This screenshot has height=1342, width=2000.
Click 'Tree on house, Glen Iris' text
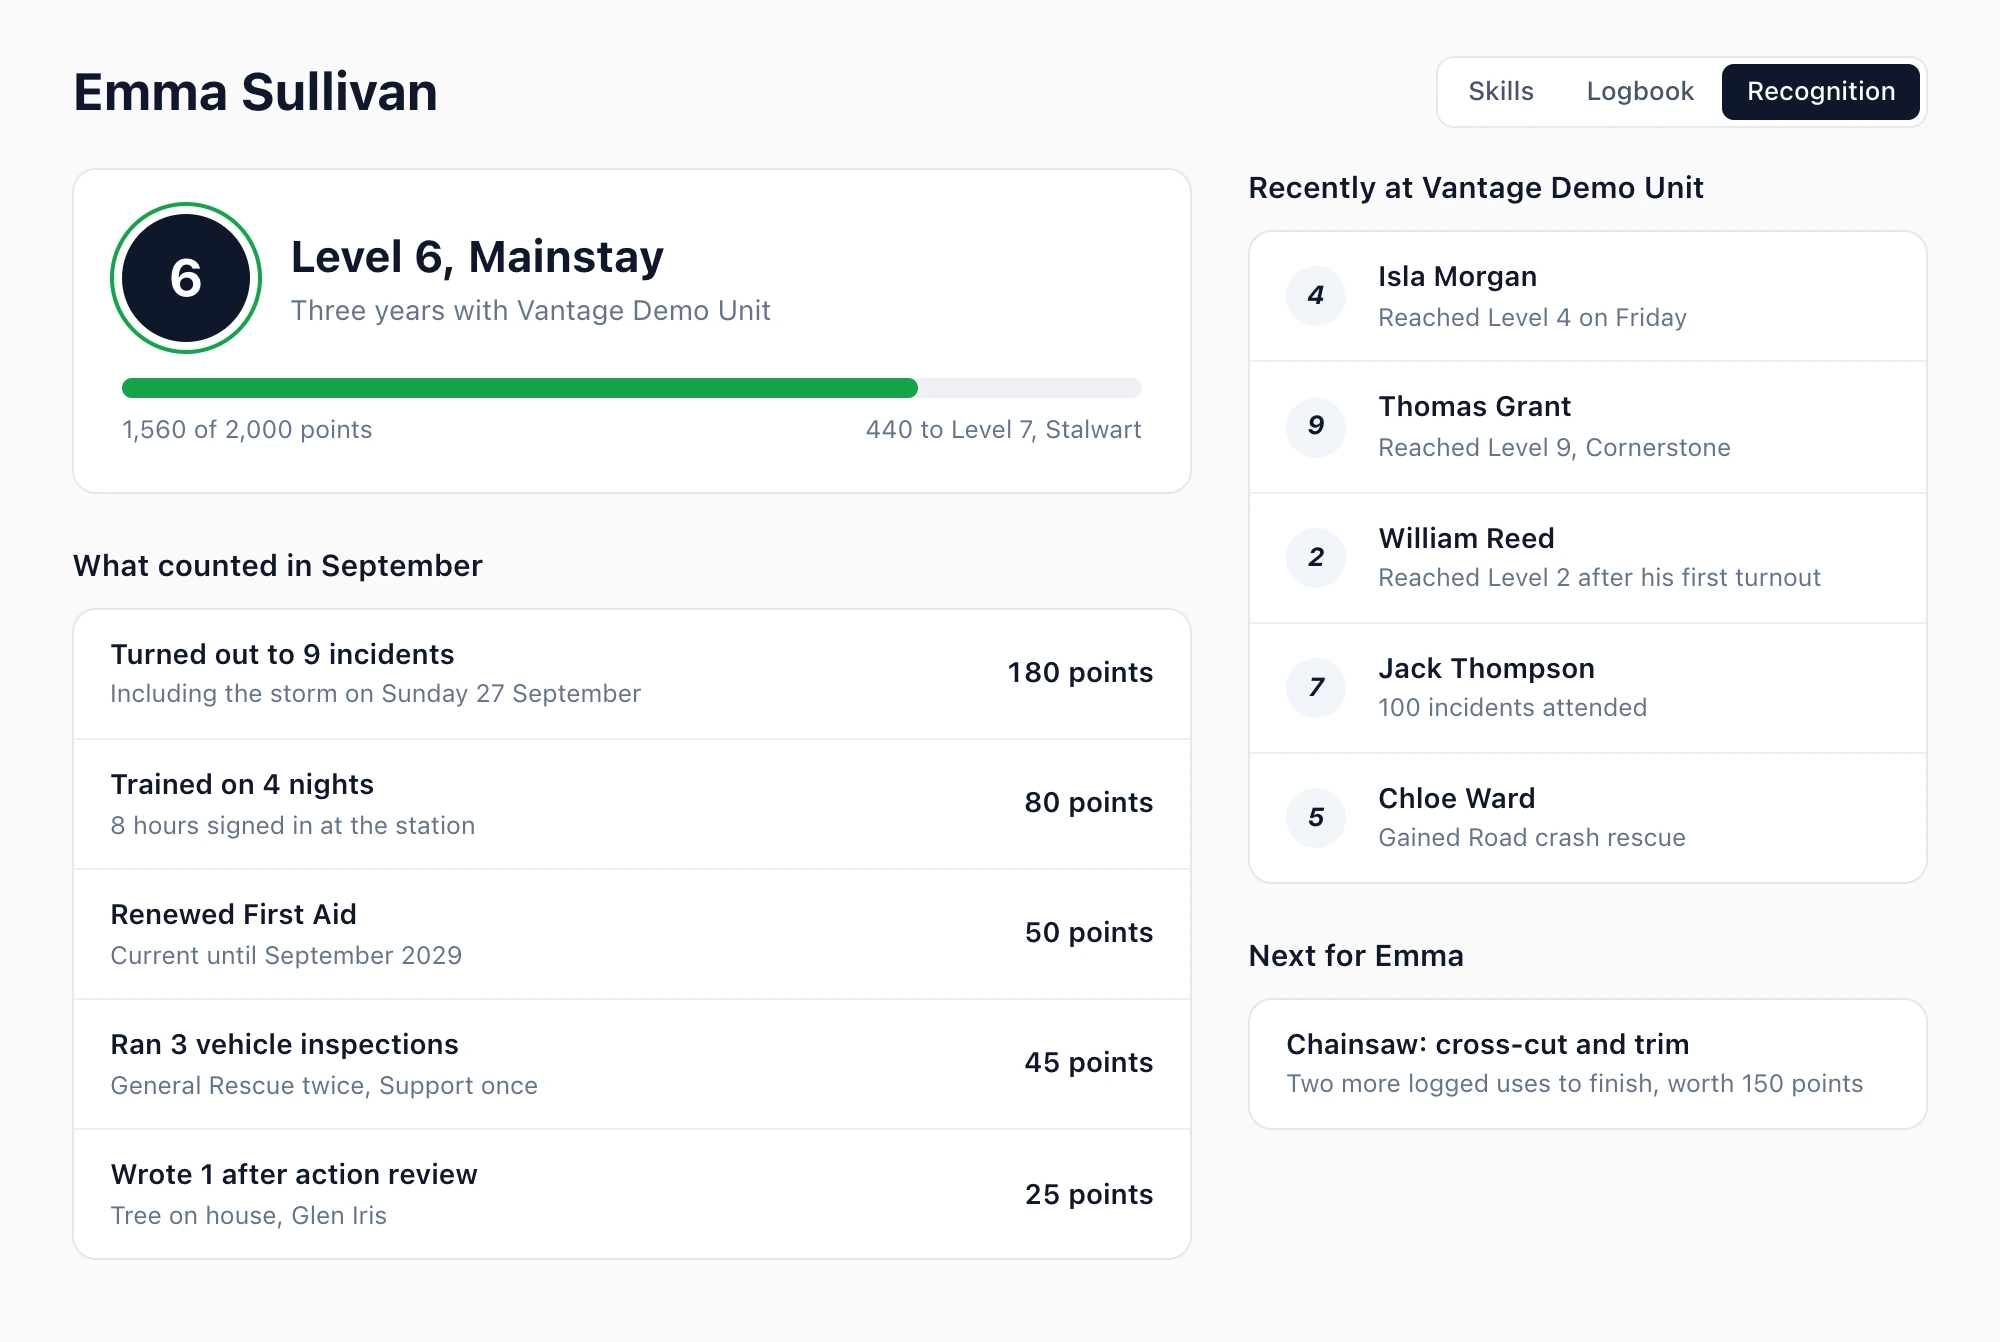(x=248, y=1216)
